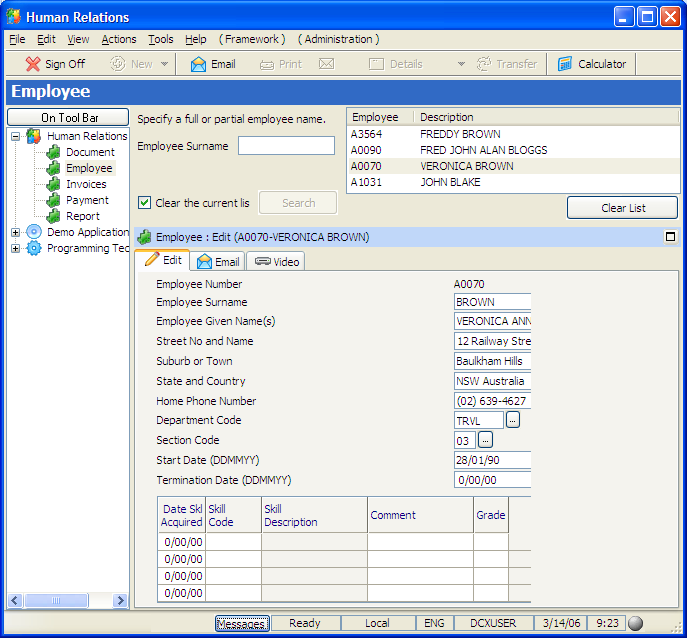Uncheck the Clear the current list checkbox
The image size is (687, 638).
click(145, 203)
